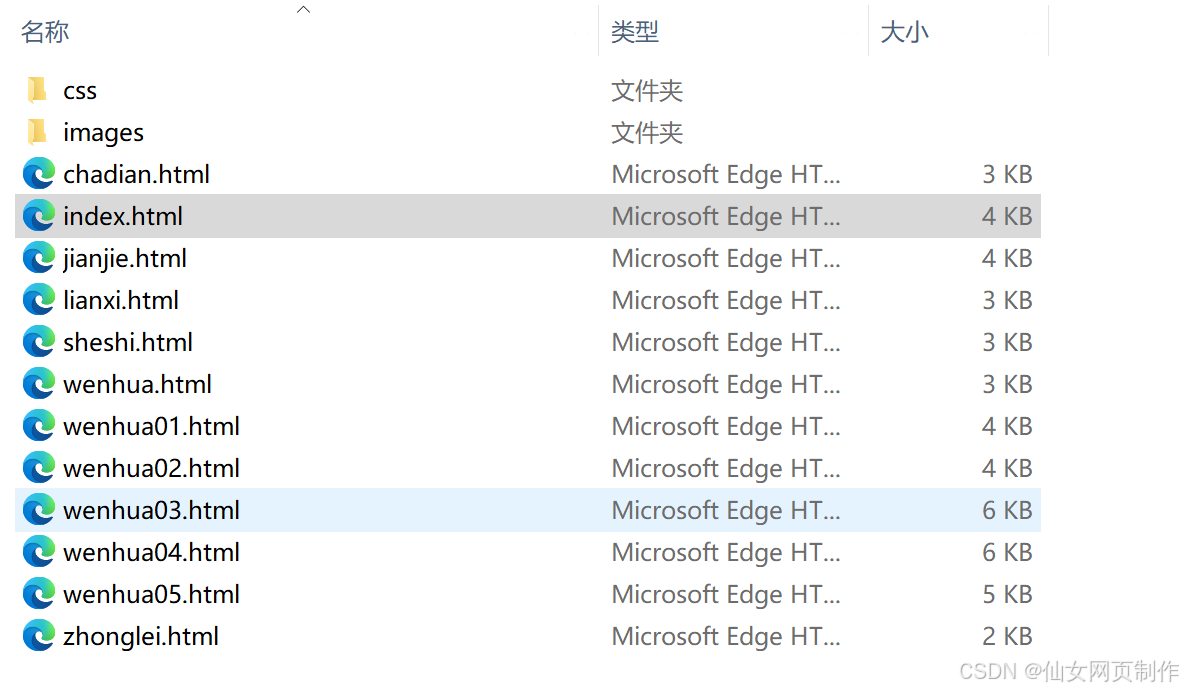Click the Edge icon beside wenhua05.html
Viewport: 1183px width, 691px height.
(x=38, y=593)
